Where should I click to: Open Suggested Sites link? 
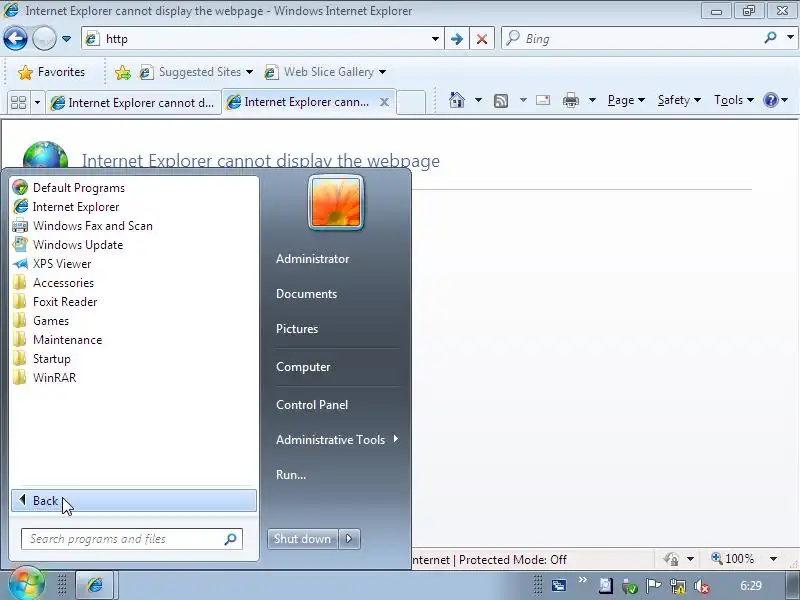click(196, 72)
